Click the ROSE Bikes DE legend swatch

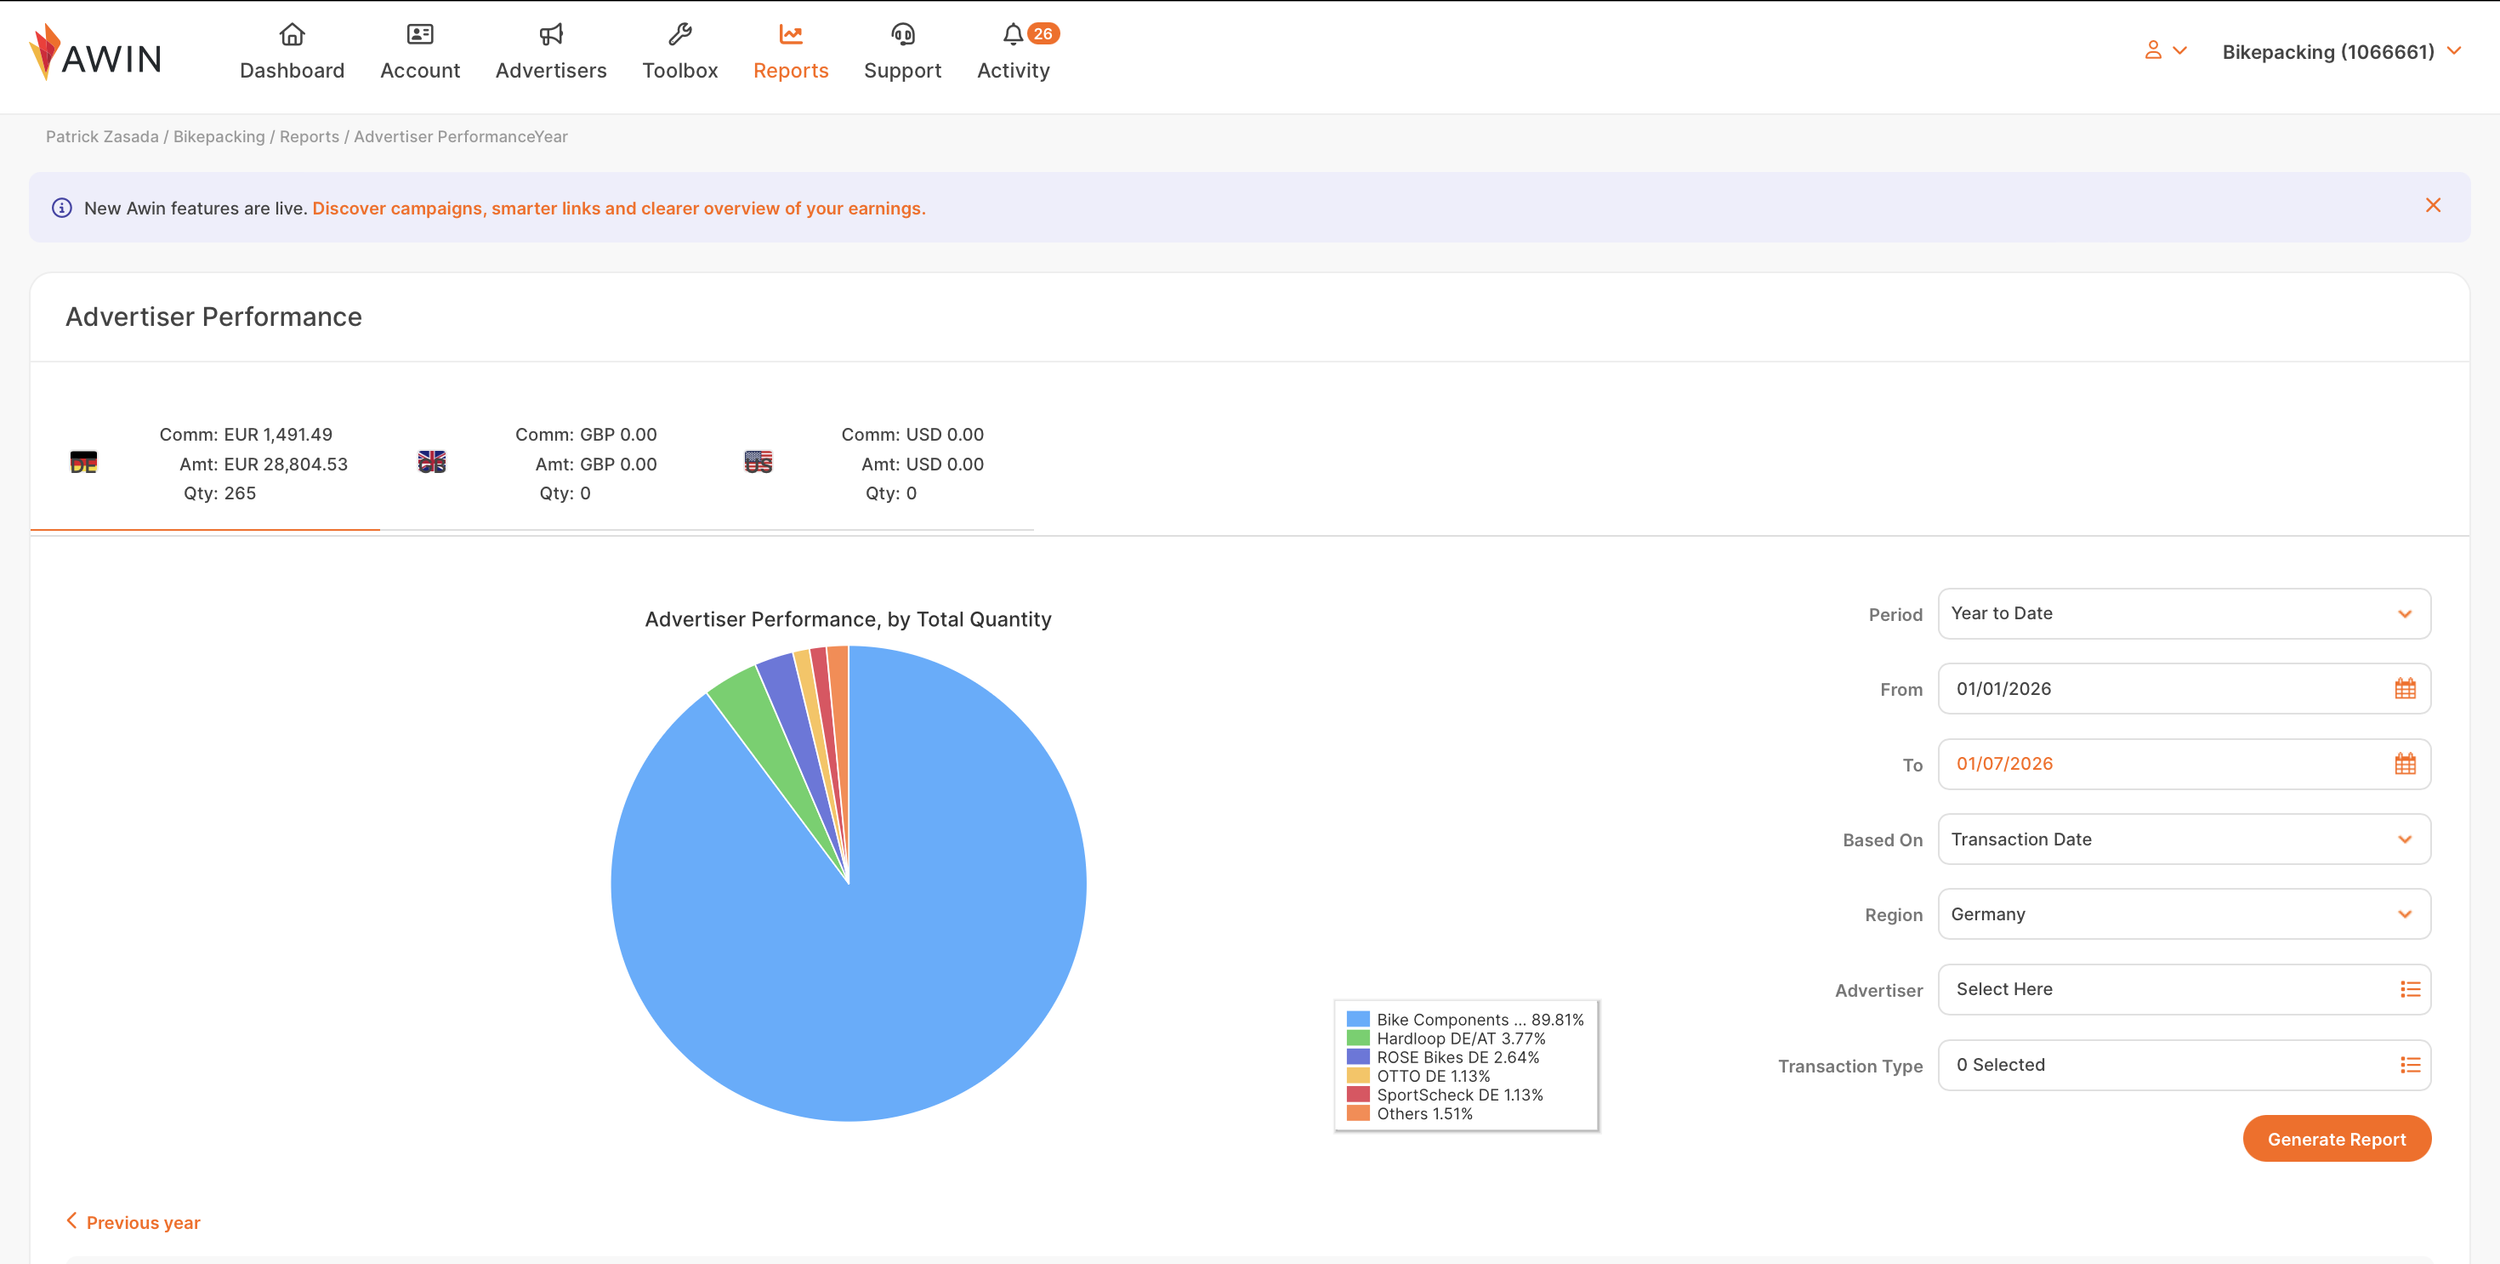click(x=1357, y=1057)
